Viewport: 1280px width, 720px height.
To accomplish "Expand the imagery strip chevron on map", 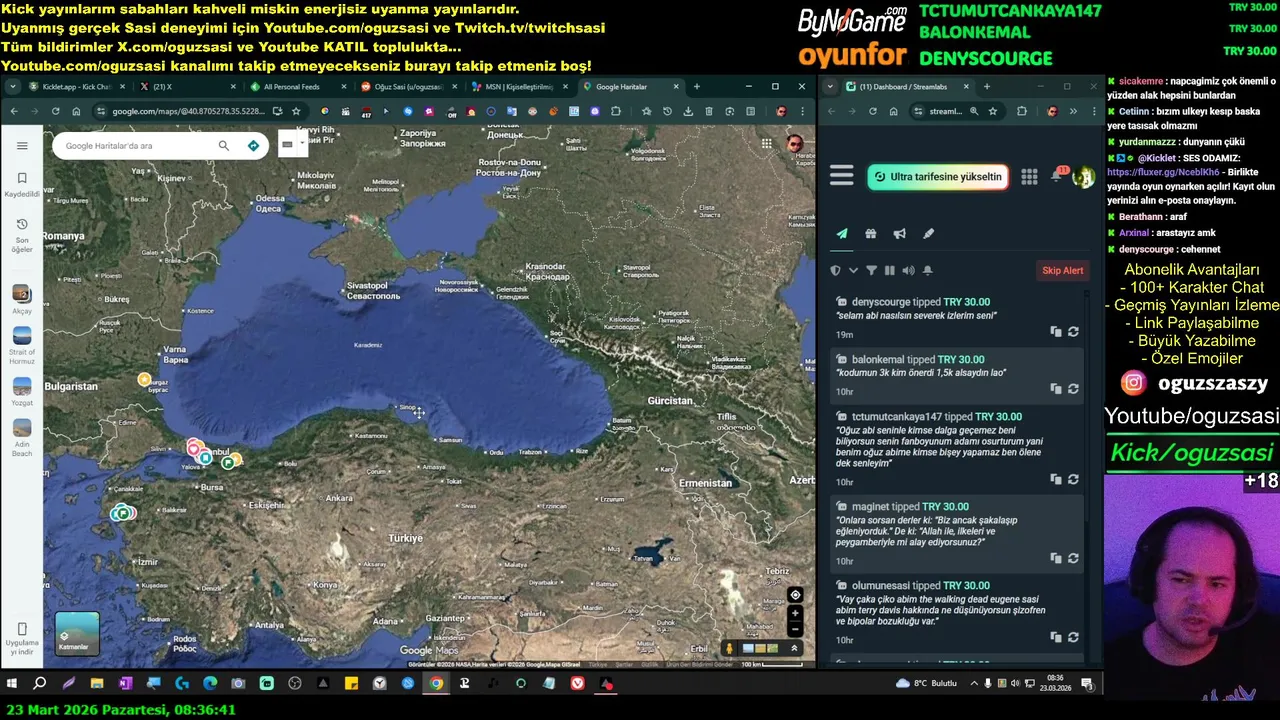I will coord(794,648).
